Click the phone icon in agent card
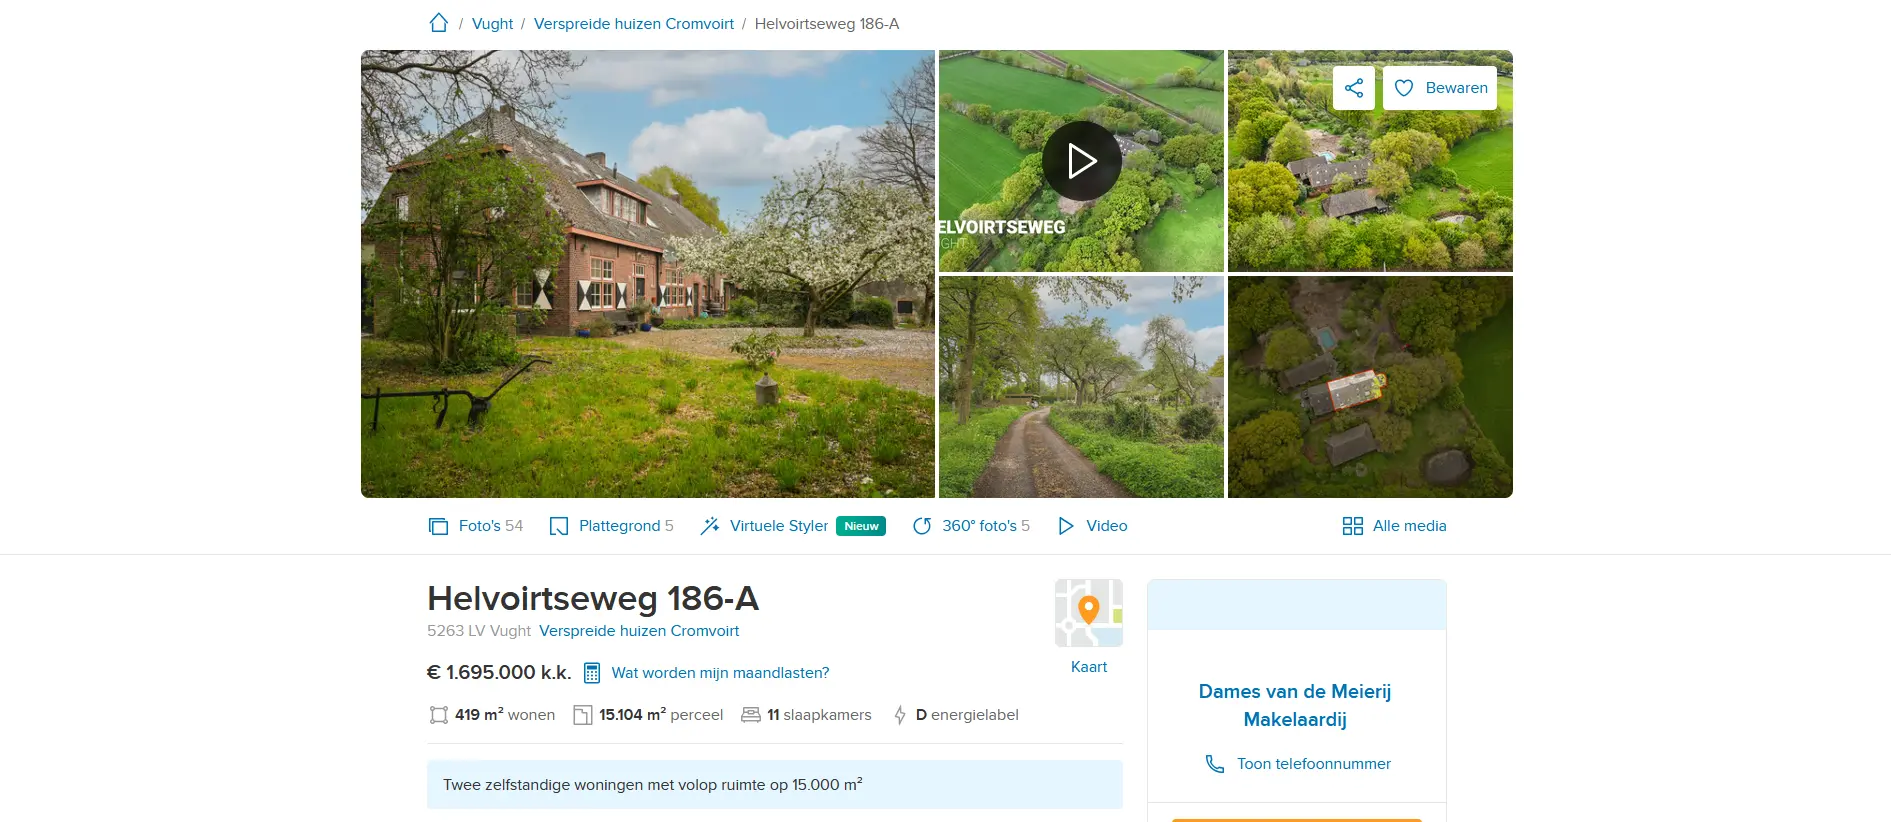This screenshot has width=1891, height=822. tap(1215, 764)
